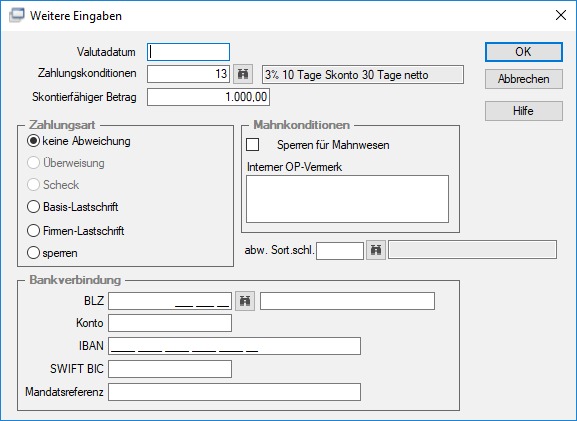Open abw. Sort.schl. lookup binoculars icon
Viewport: 577px width, 421px height.
coord(376,251)
